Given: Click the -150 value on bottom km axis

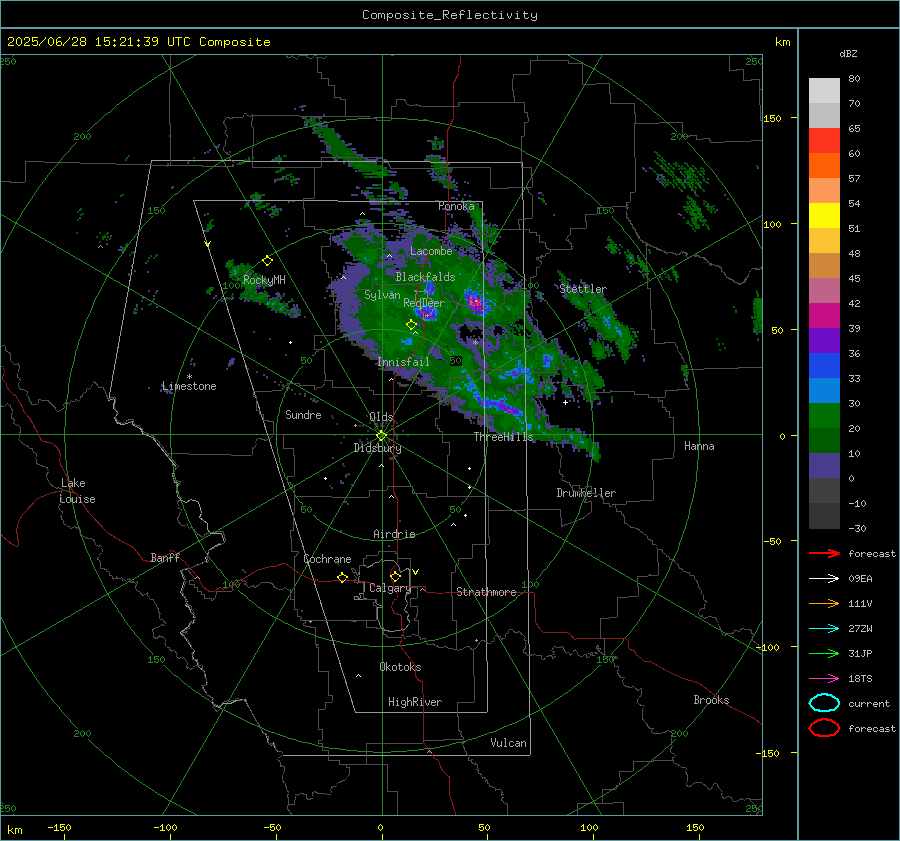Looking at the screenshot, I should pos(59,827).
